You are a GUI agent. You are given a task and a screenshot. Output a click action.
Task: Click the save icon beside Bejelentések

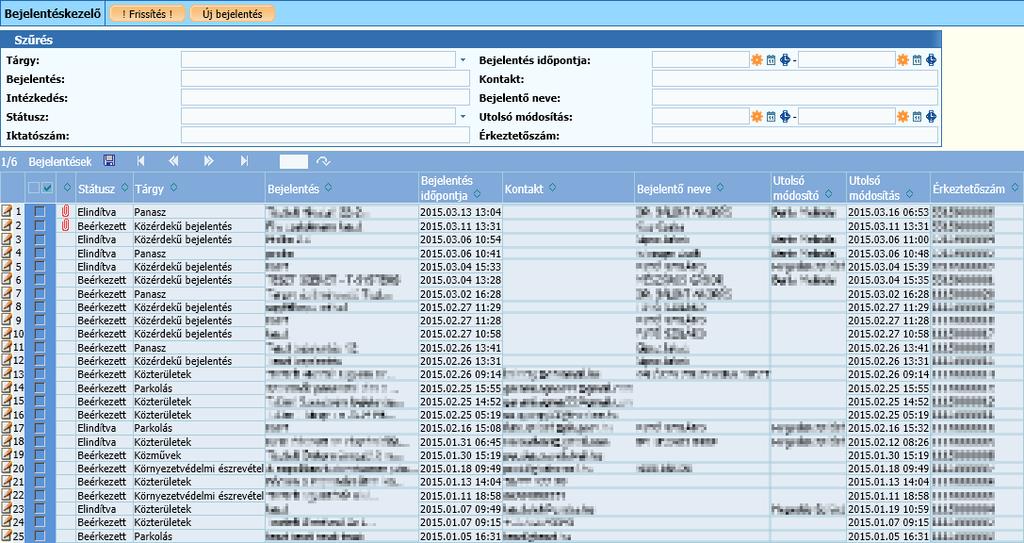coord(110,161)
